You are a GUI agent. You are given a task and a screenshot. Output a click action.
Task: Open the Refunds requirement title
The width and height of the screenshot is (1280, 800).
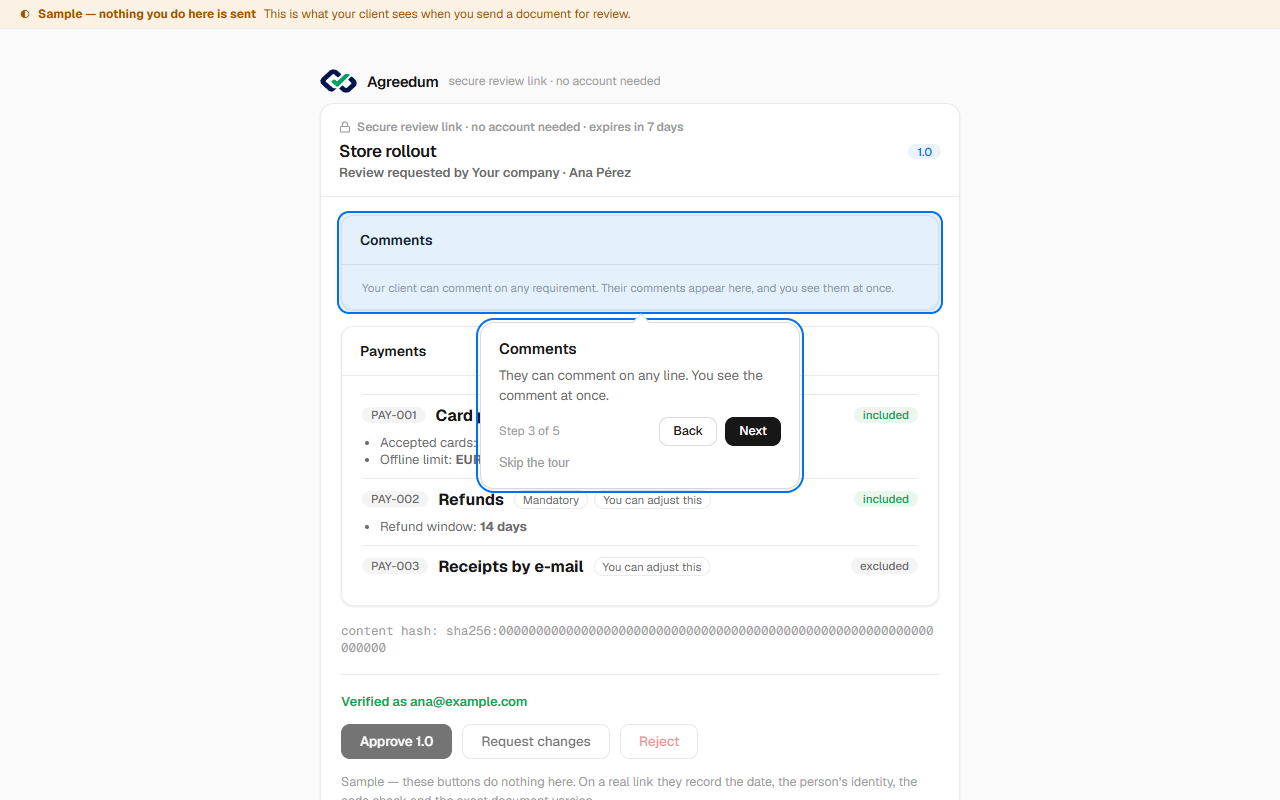pos(471,500)
